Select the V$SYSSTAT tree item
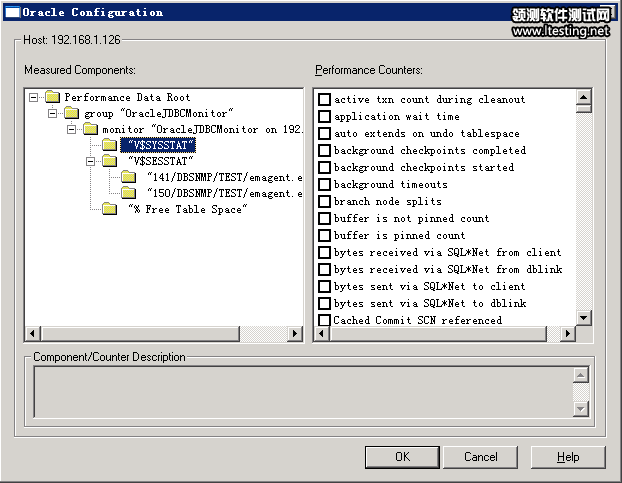Viewport: 622px width, 483px height. coord(158,145)
